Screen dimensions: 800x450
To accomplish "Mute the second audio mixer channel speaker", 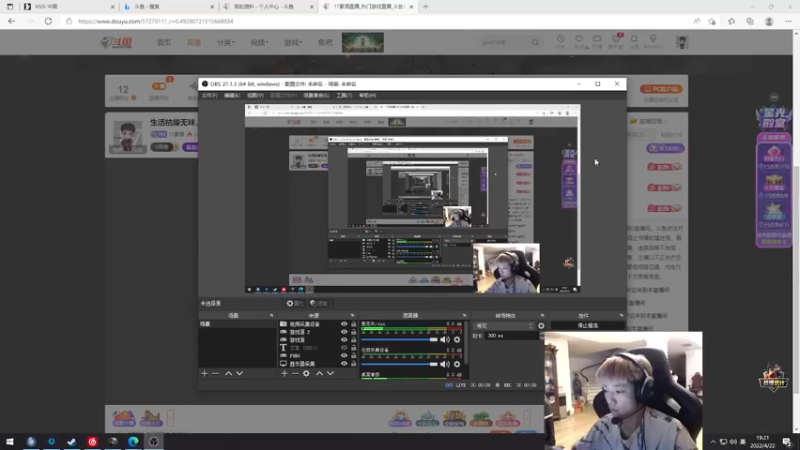I will click(x=445, y=364).
